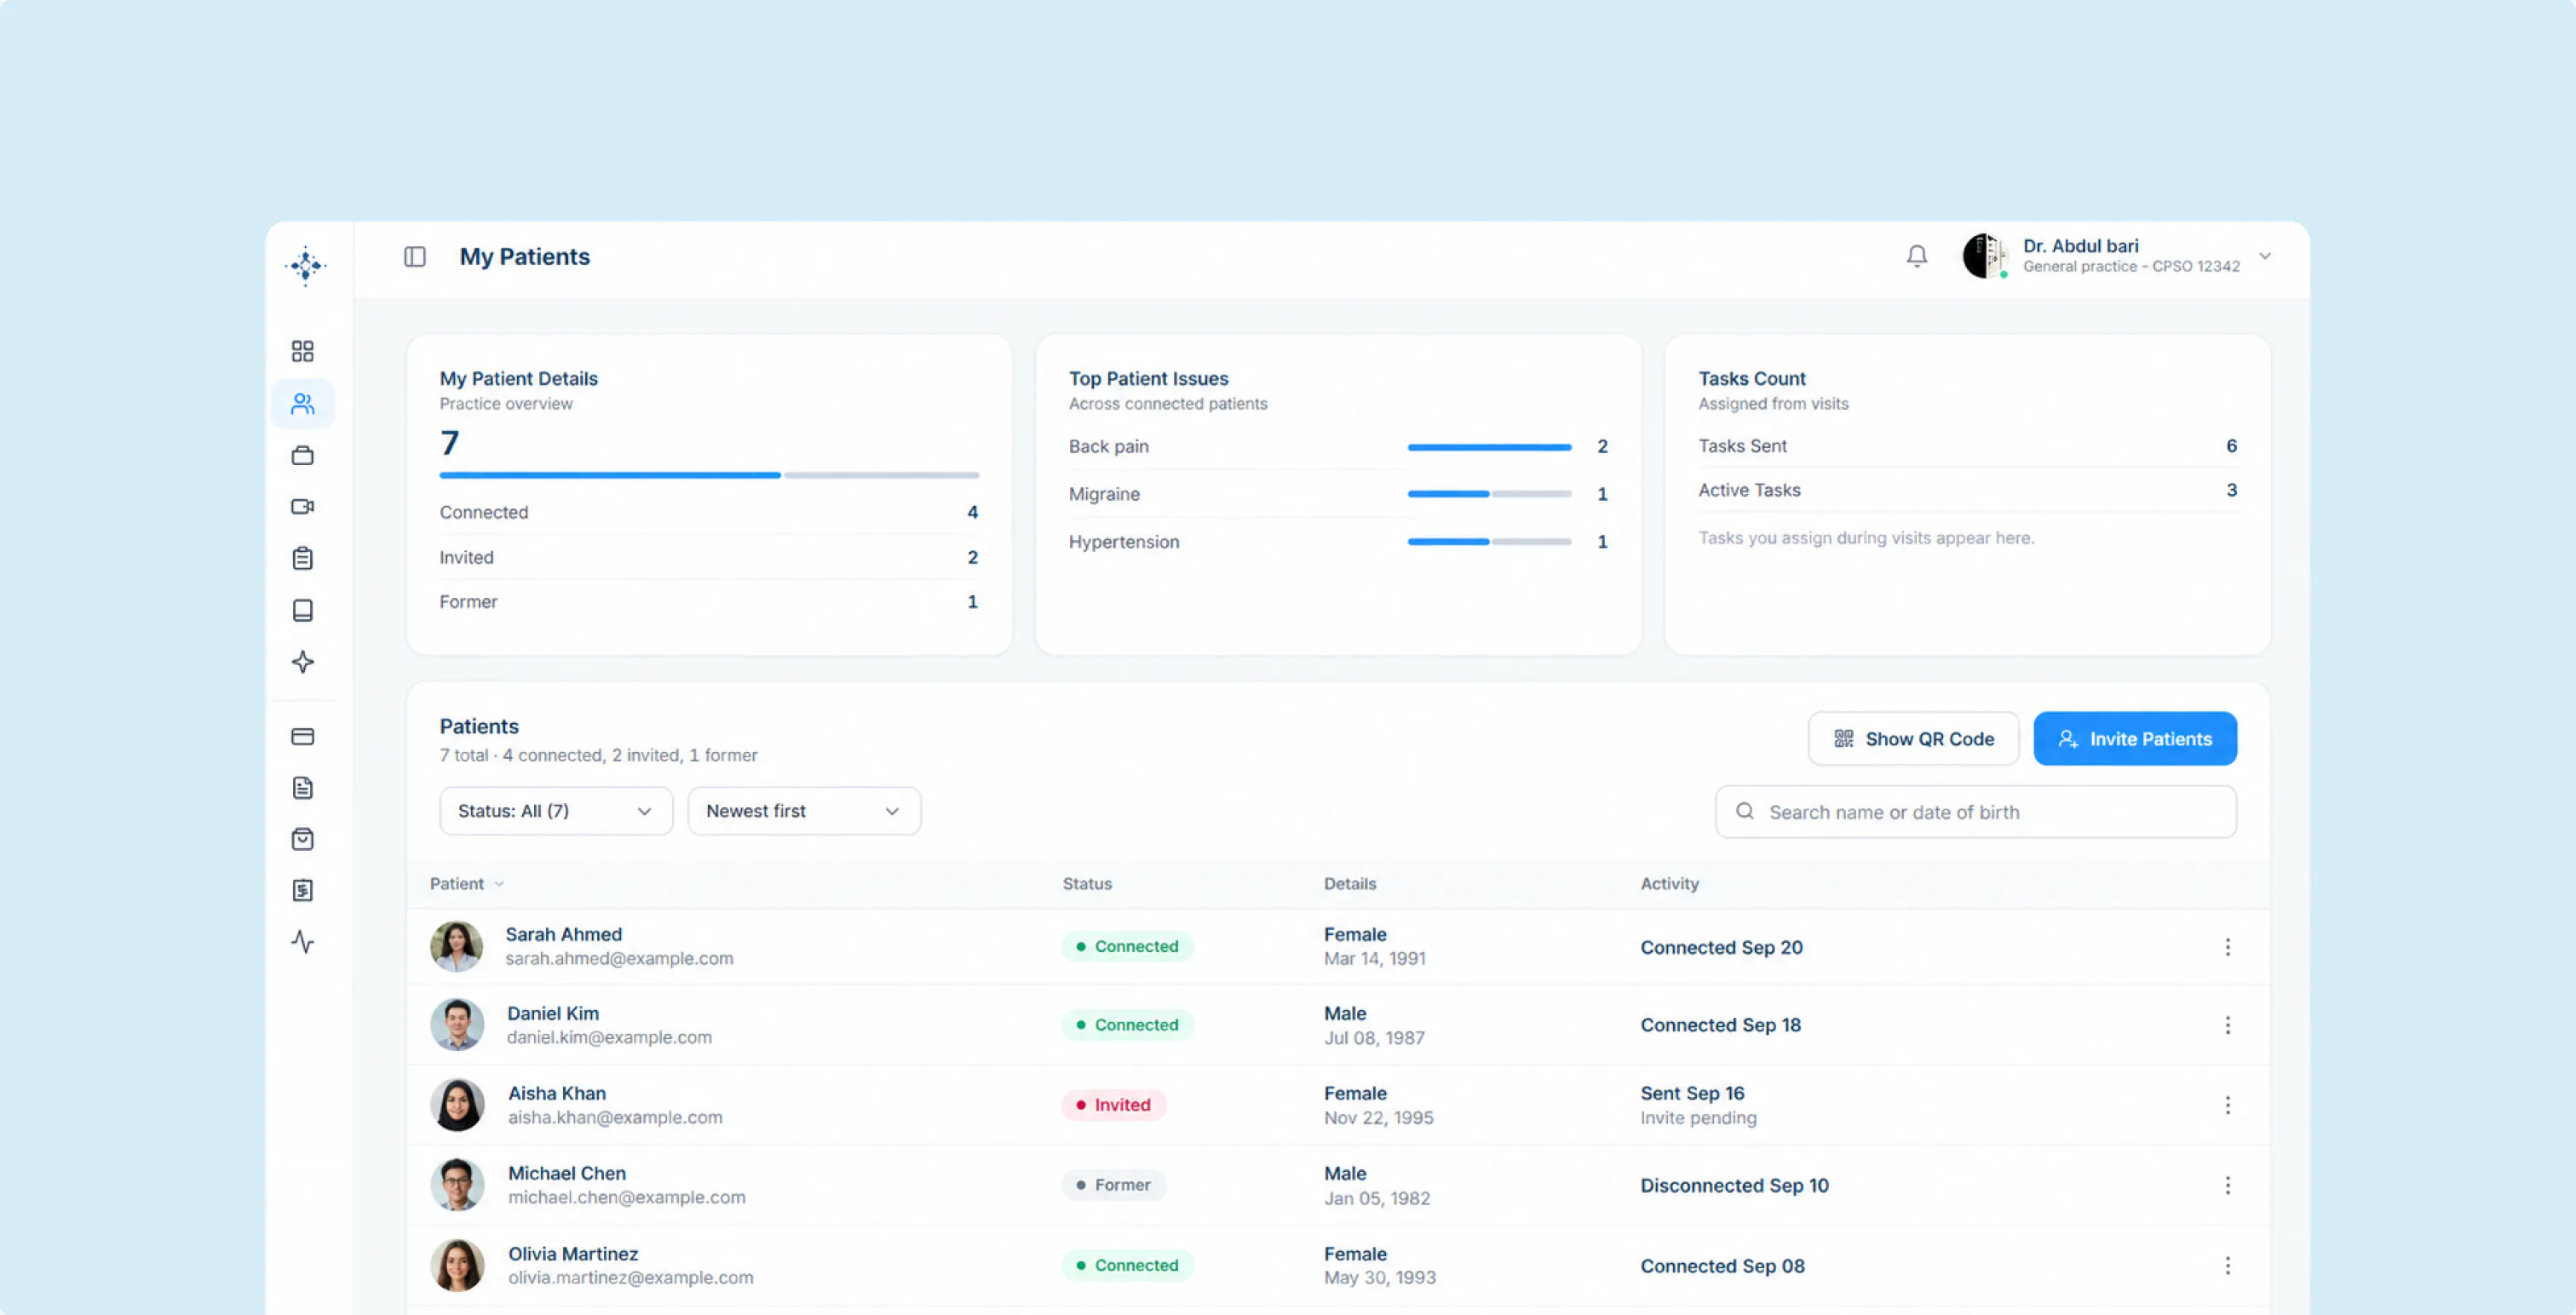This screenshot has height=1315, width=2576.
Task: Click the Invited status badge for Aisha Khan
Action: coord(1113,1105)
